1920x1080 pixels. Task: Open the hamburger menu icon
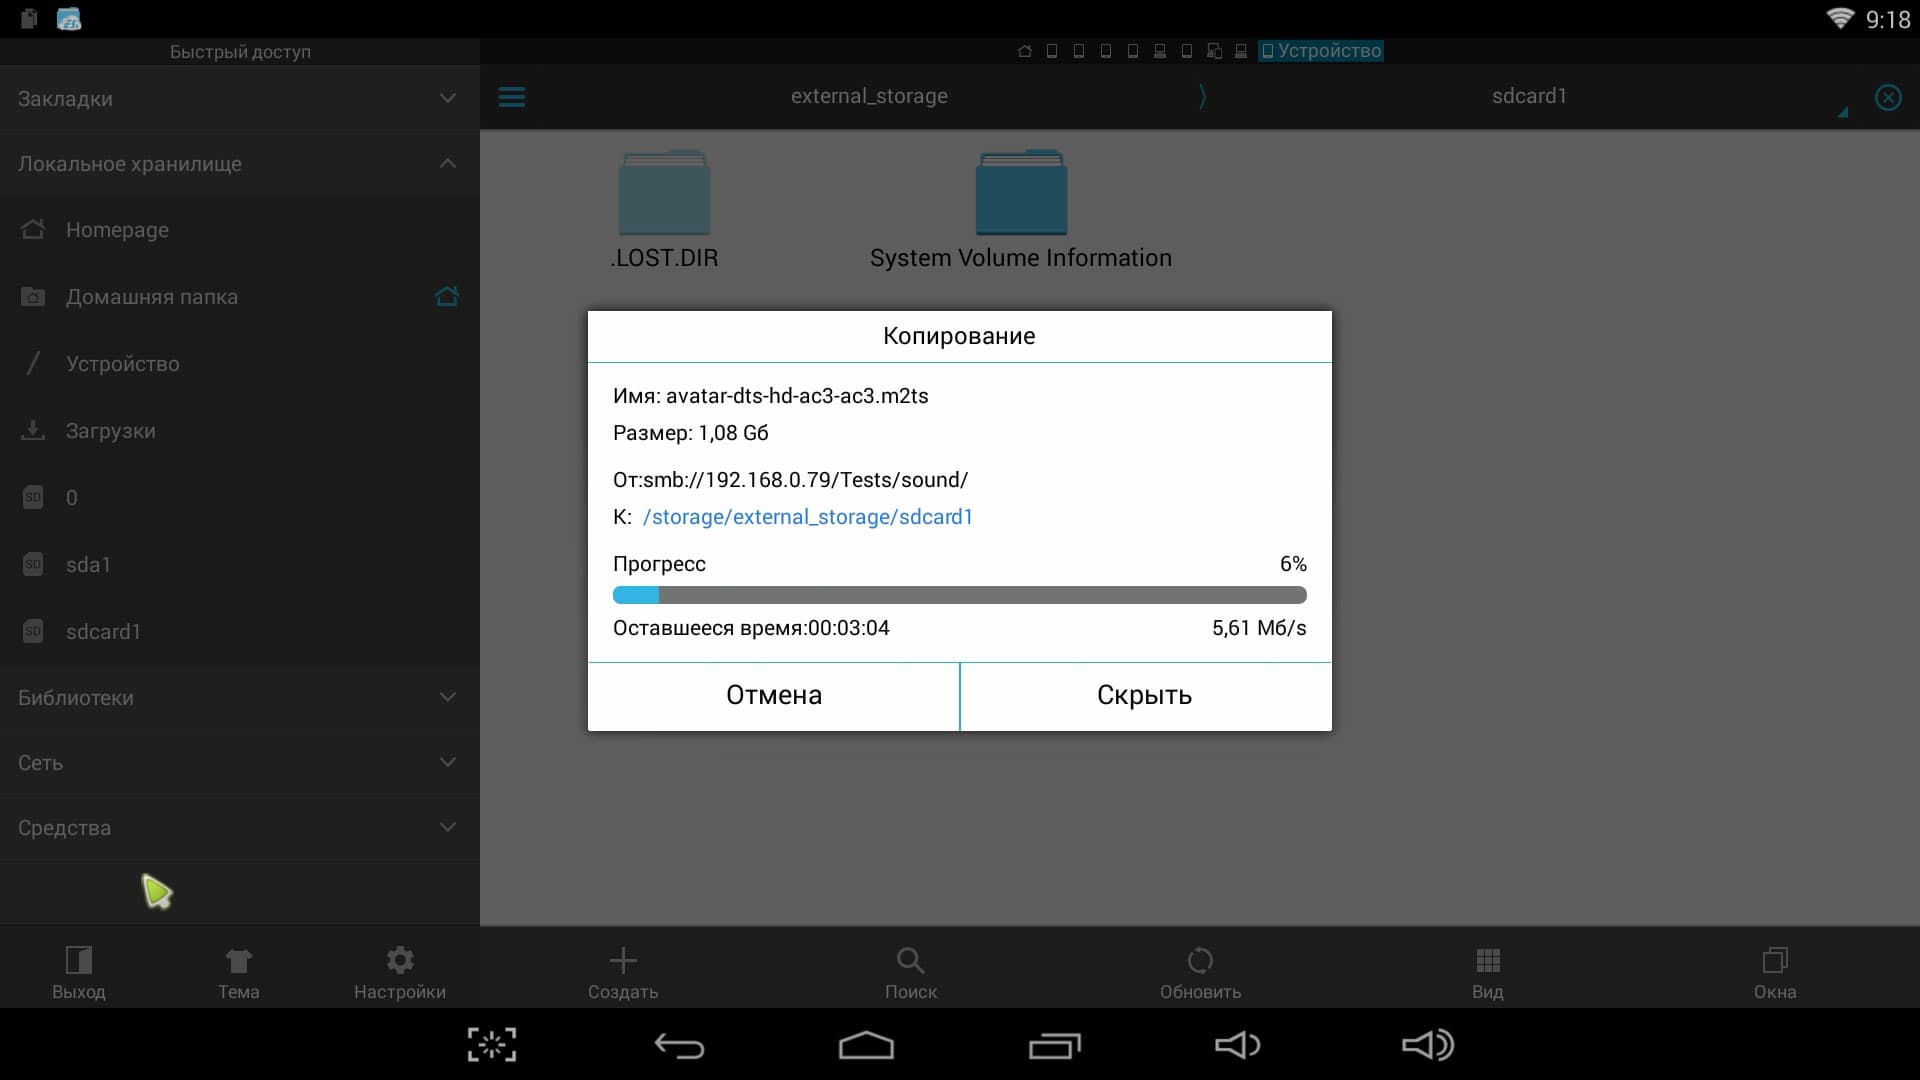(512, 97)
